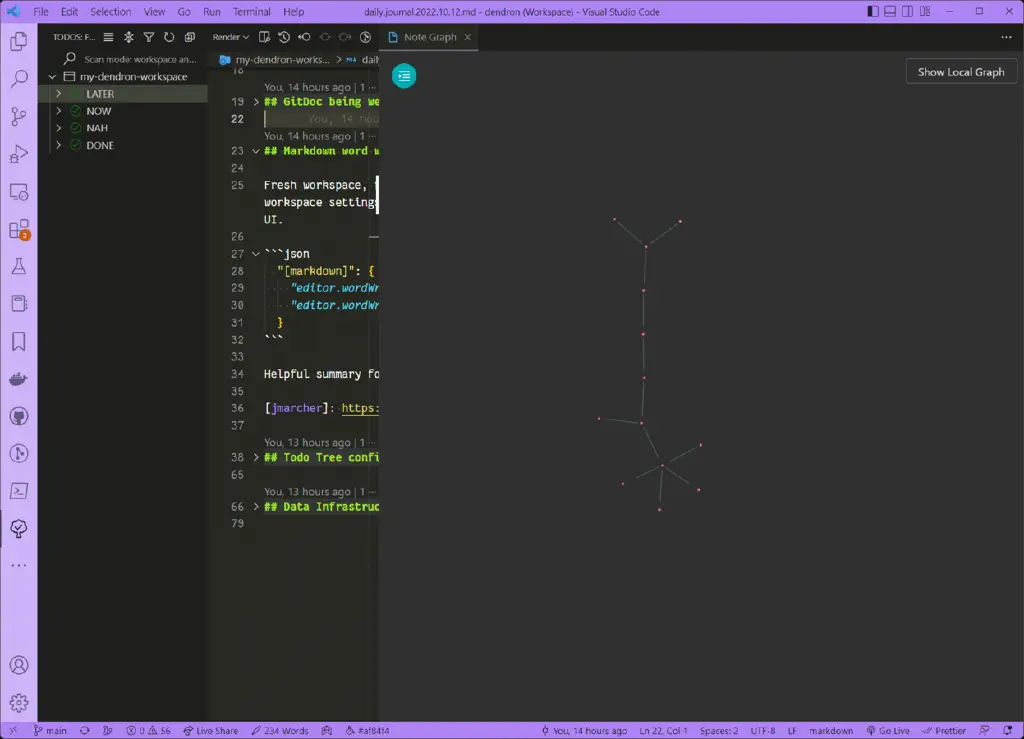Open the Edit menu
This screenshot has width=1024, height=739.
tap(69, 12)
